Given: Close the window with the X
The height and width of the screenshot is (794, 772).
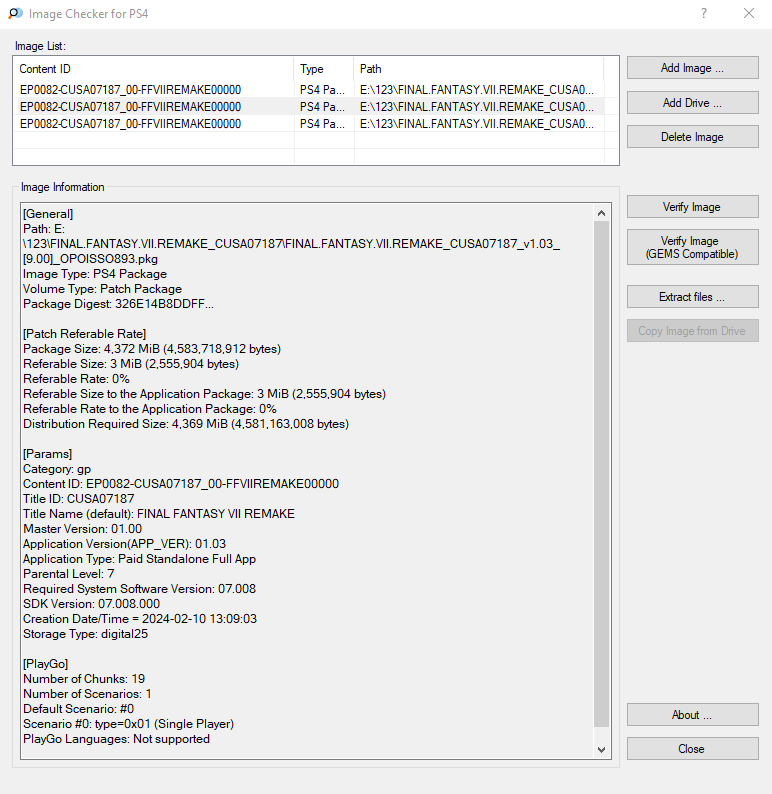Looking at the screenshot, I should tap(749, 13).
